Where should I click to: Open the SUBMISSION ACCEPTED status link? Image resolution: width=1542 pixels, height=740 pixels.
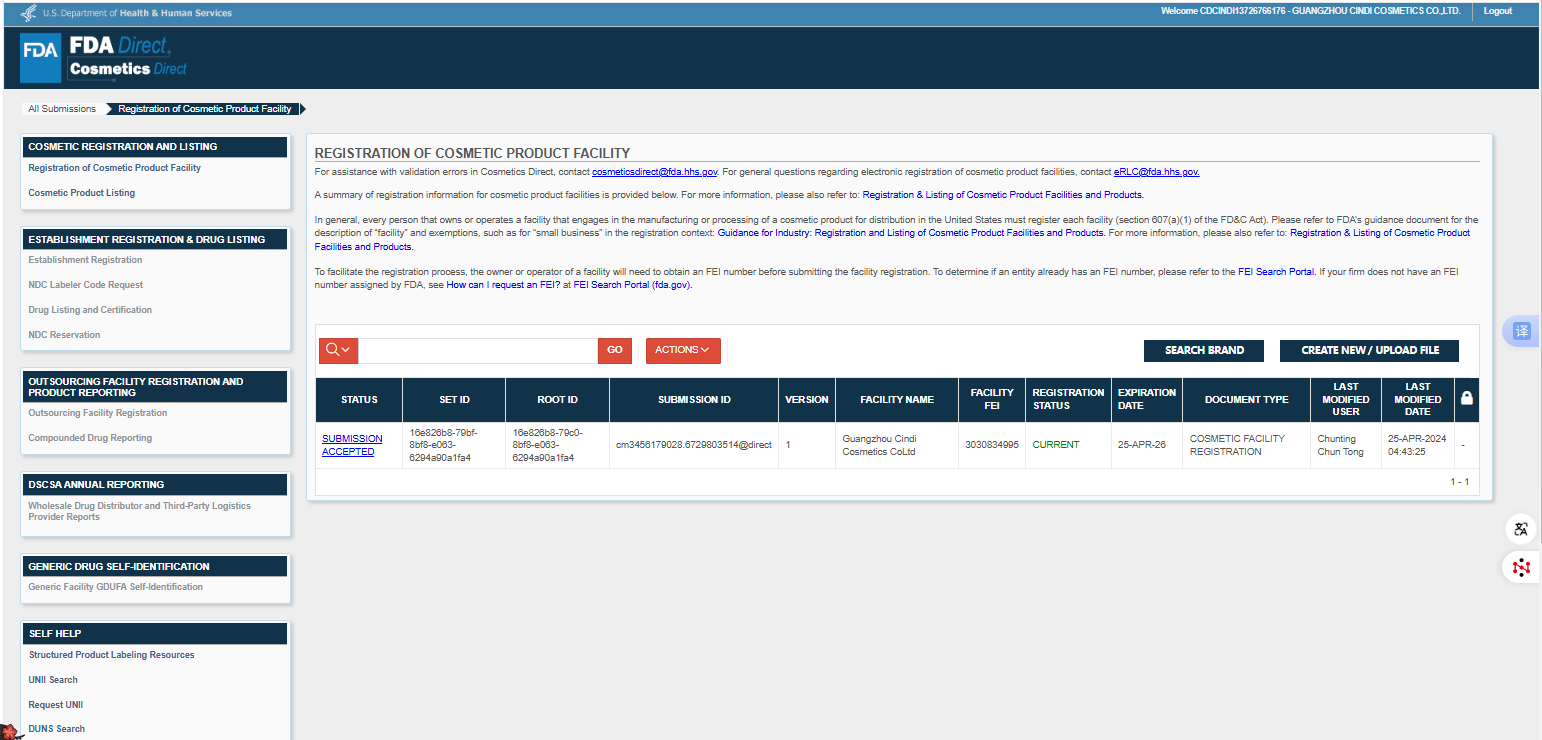(x=352, y=445)
